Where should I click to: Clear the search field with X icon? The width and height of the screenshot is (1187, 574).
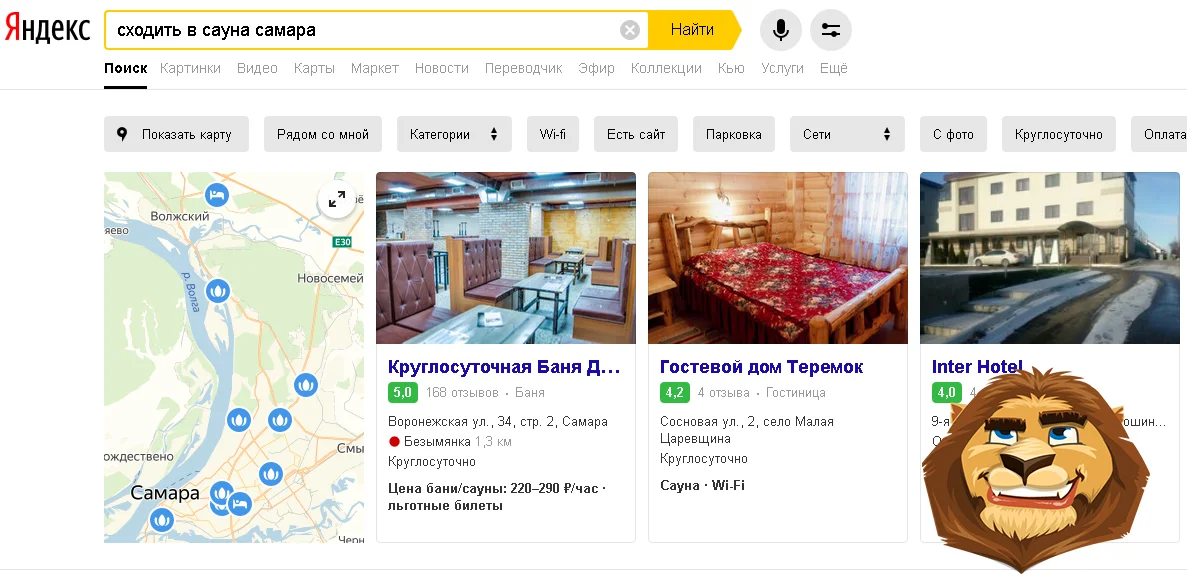(630, 30)
